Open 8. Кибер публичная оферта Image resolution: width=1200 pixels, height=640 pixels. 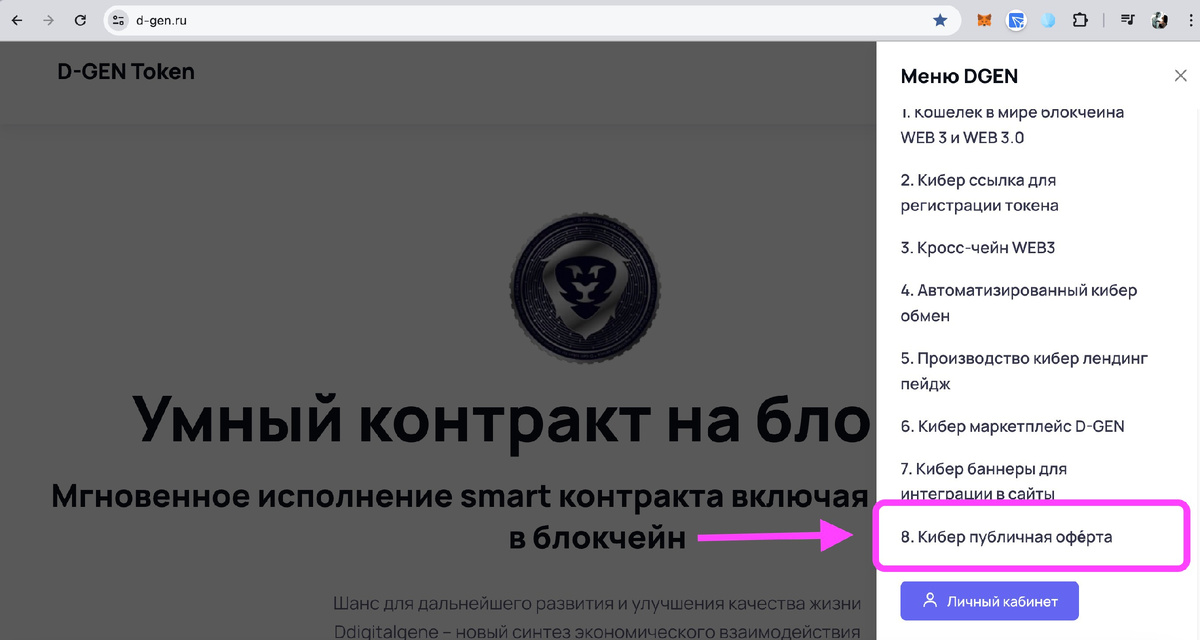coord(1006,537)
